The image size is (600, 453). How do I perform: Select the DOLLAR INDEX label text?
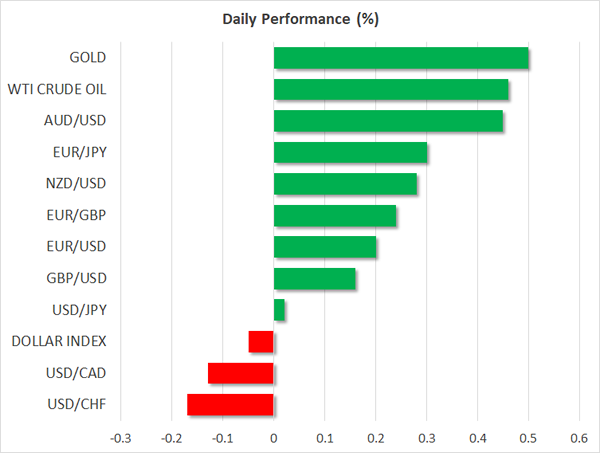click(59, 341)
